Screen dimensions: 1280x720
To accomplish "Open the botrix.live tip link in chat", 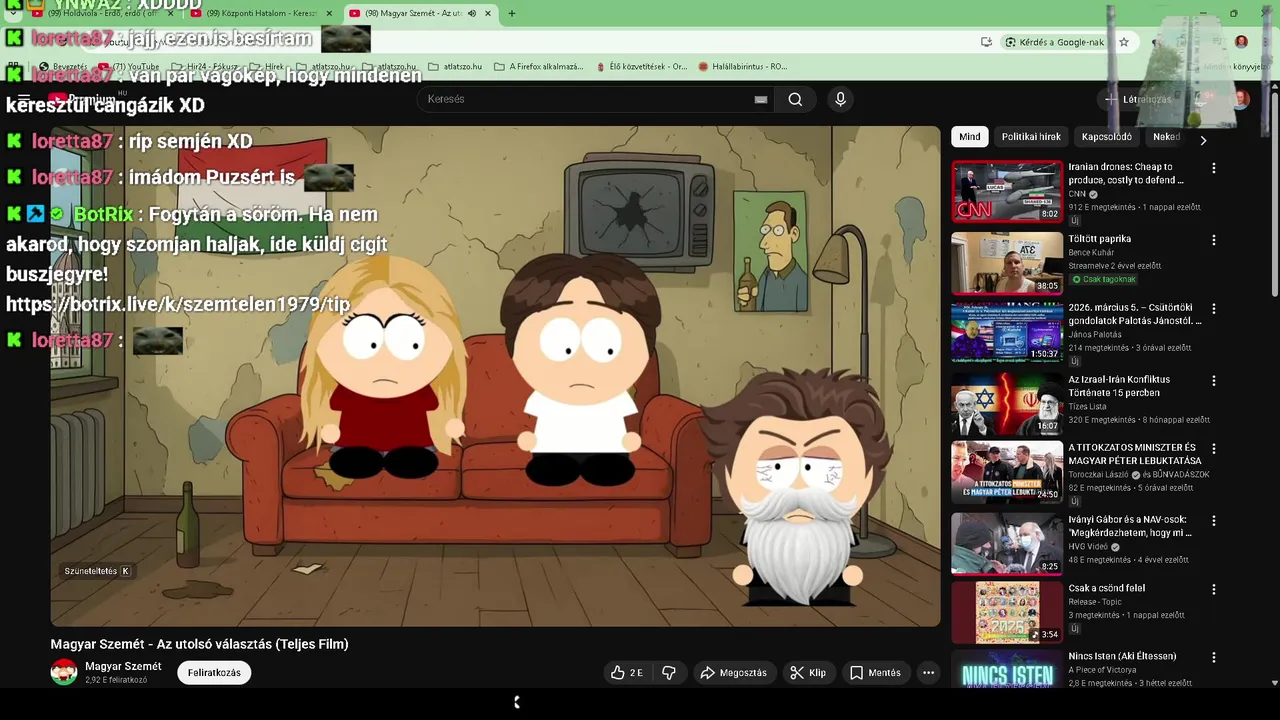I will pyautogui.click(x=178, y=304).
